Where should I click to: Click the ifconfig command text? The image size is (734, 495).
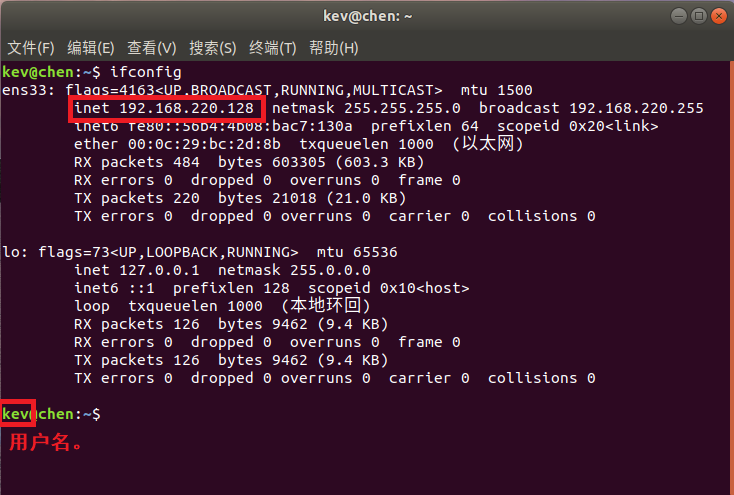(146, 72)
